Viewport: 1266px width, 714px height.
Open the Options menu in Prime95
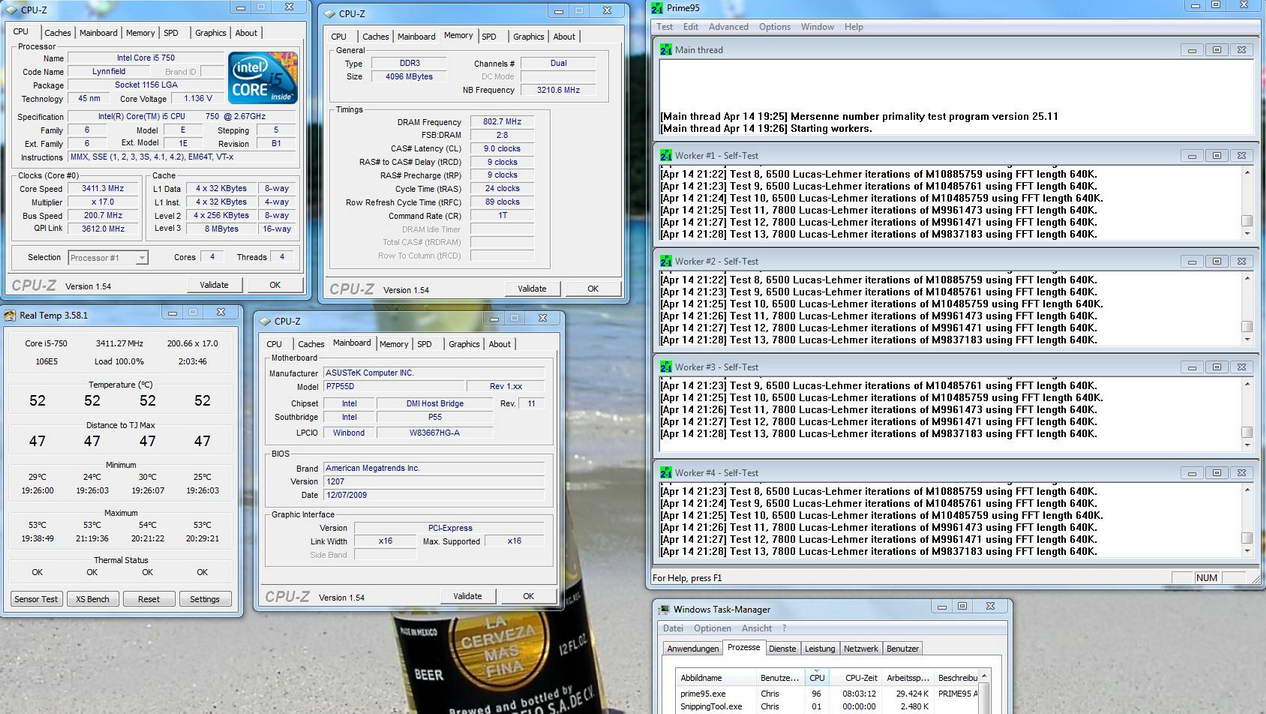(774, 27)
